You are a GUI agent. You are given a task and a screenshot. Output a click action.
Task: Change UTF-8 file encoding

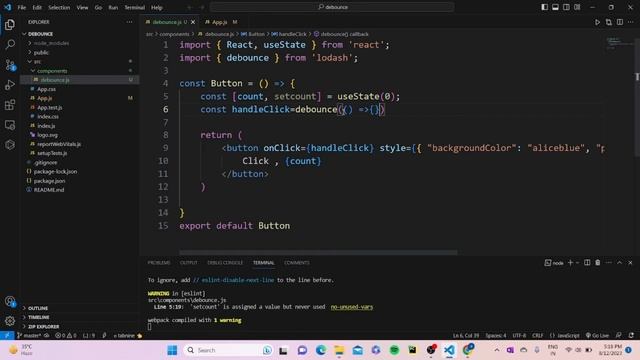519,336
